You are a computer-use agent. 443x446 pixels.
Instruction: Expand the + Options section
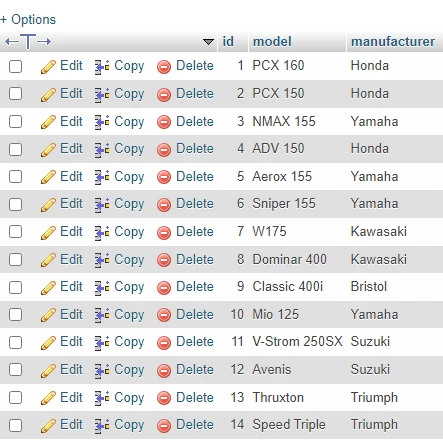point(28,19)
